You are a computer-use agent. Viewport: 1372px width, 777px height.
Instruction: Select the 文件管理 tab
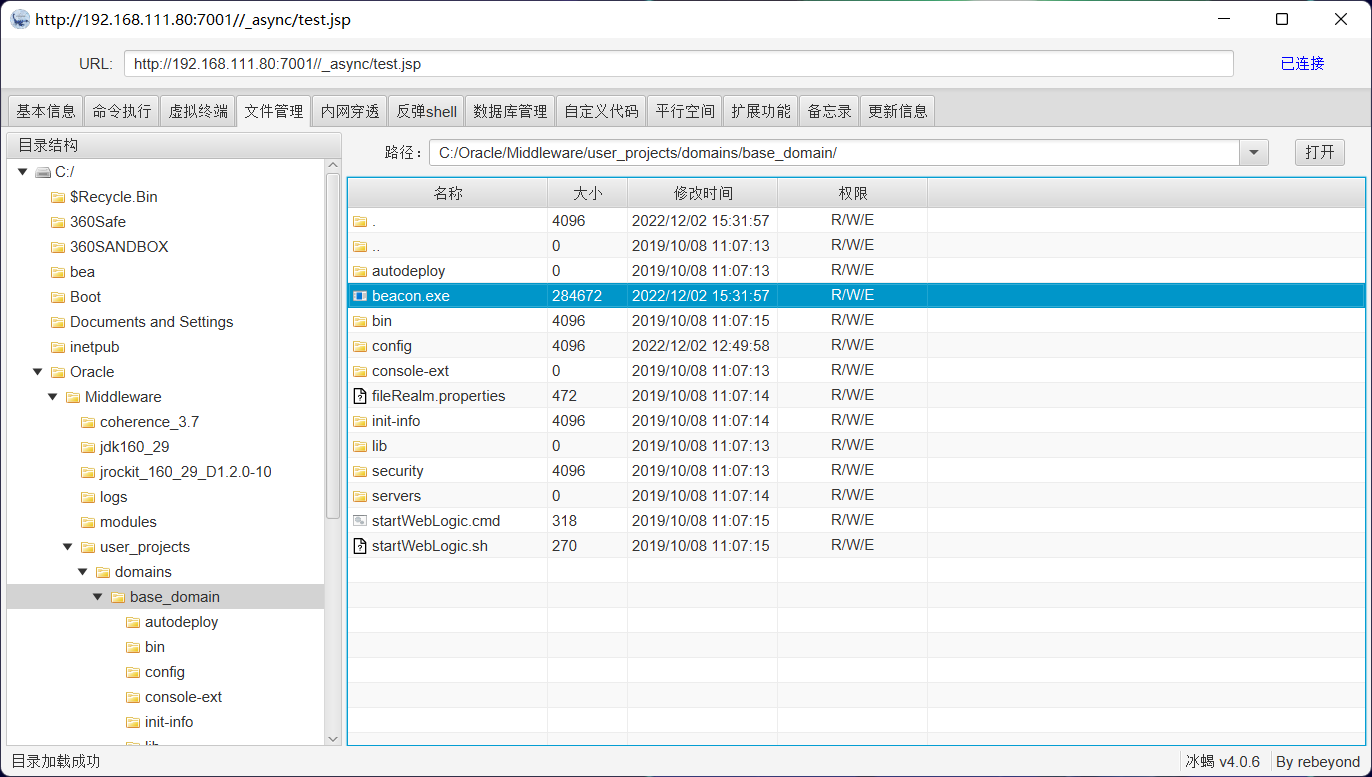click(274, 111)
